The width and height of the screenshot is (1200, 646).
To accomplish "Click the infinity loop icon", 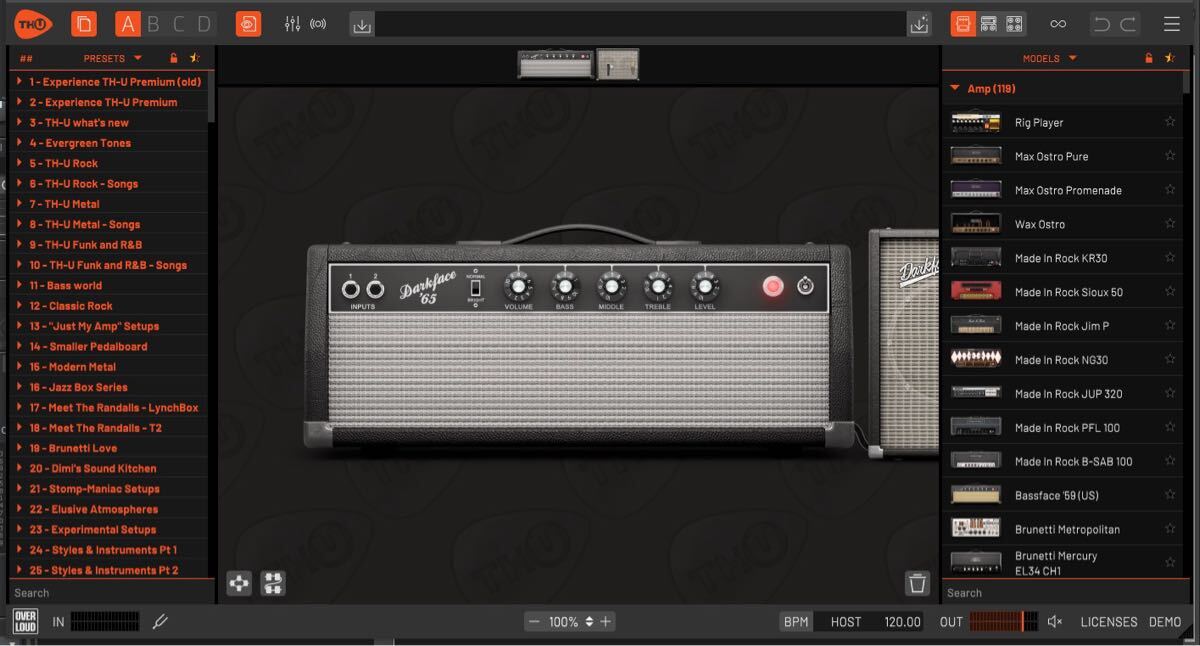I will [1058, 24].
